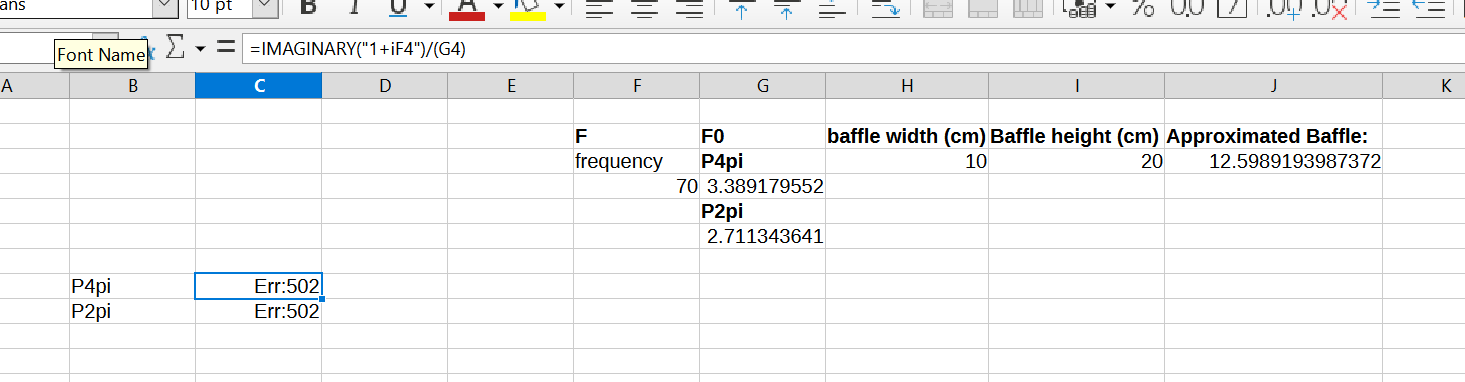The height and width of the screenshot is (382, 1465).
Task: Select the 'baffle width (cm)' cell
Action: pyautogui.click(x=907, y=136)
